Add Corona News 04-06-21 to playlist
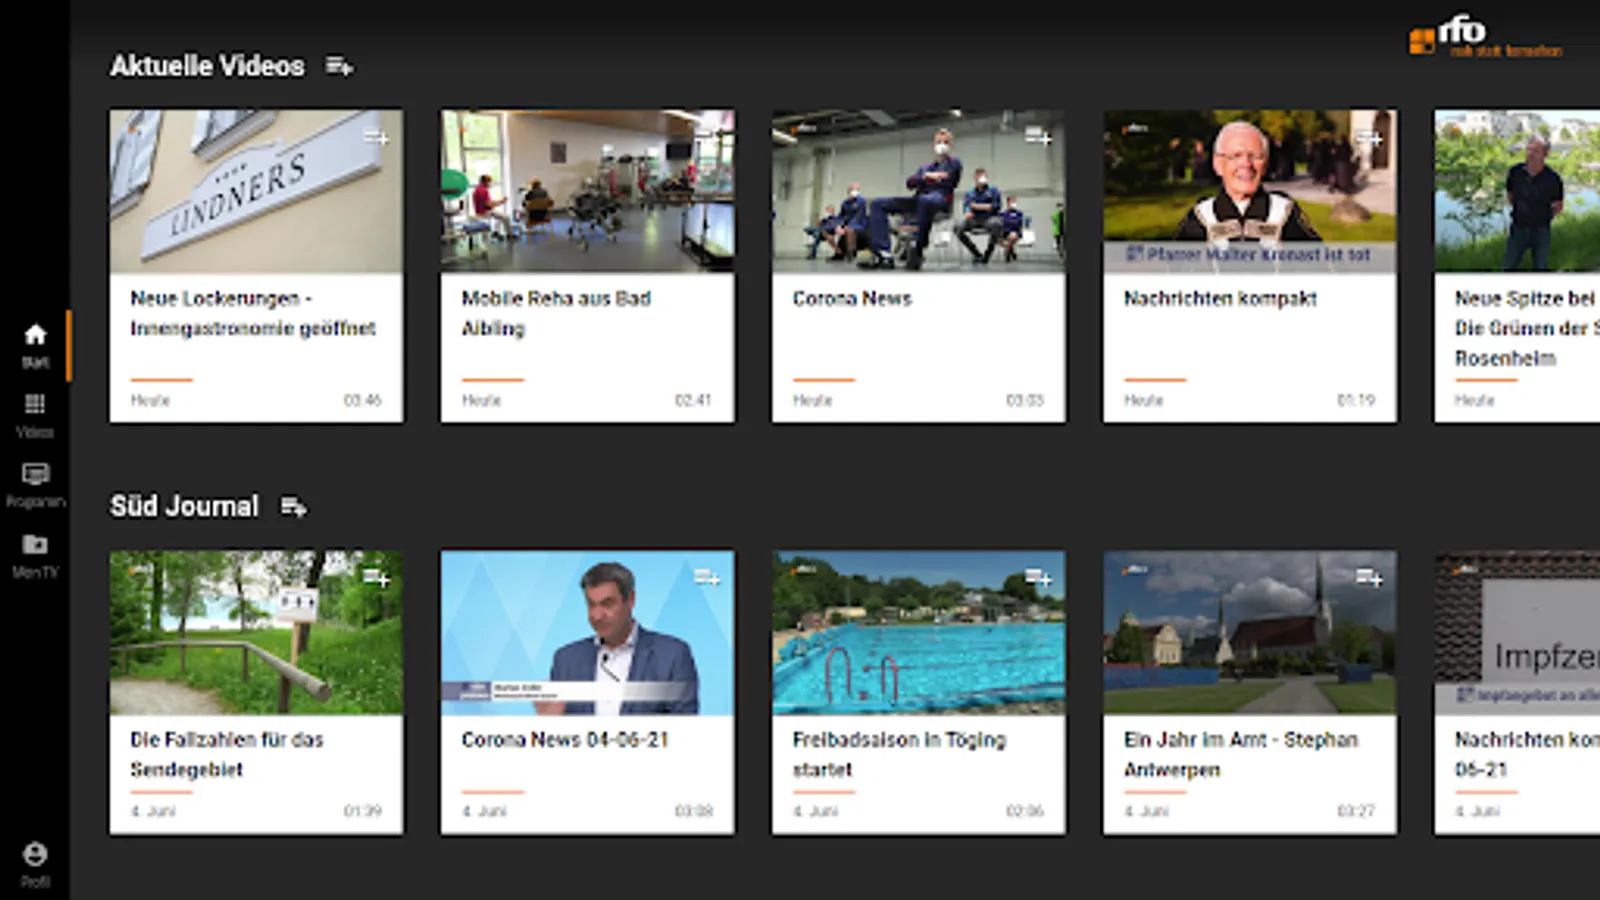Viewport: 1600px width, 900px height. click(707, 577)
